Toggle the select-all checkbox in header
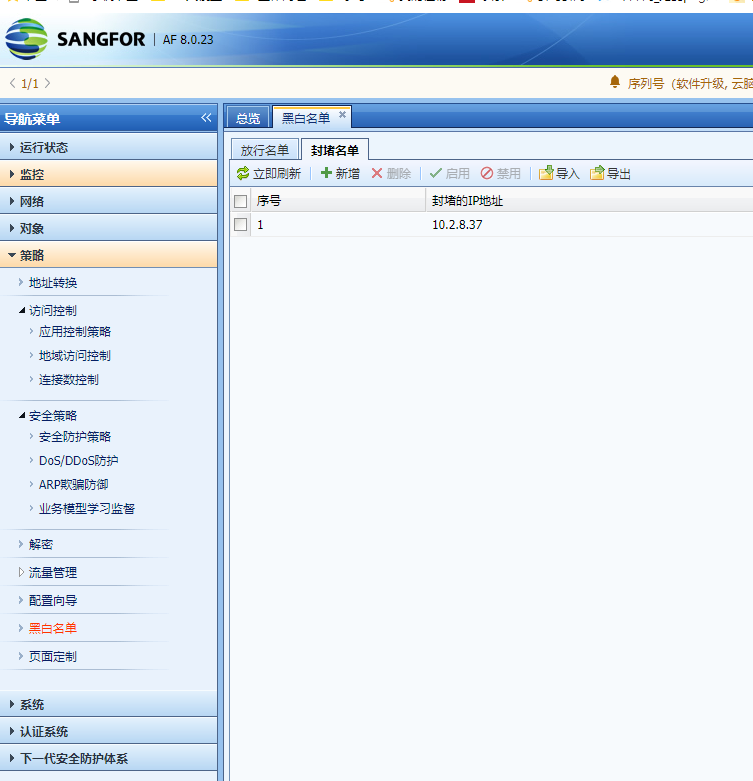This screenshot has width=753, height=781. click(240, 201)
